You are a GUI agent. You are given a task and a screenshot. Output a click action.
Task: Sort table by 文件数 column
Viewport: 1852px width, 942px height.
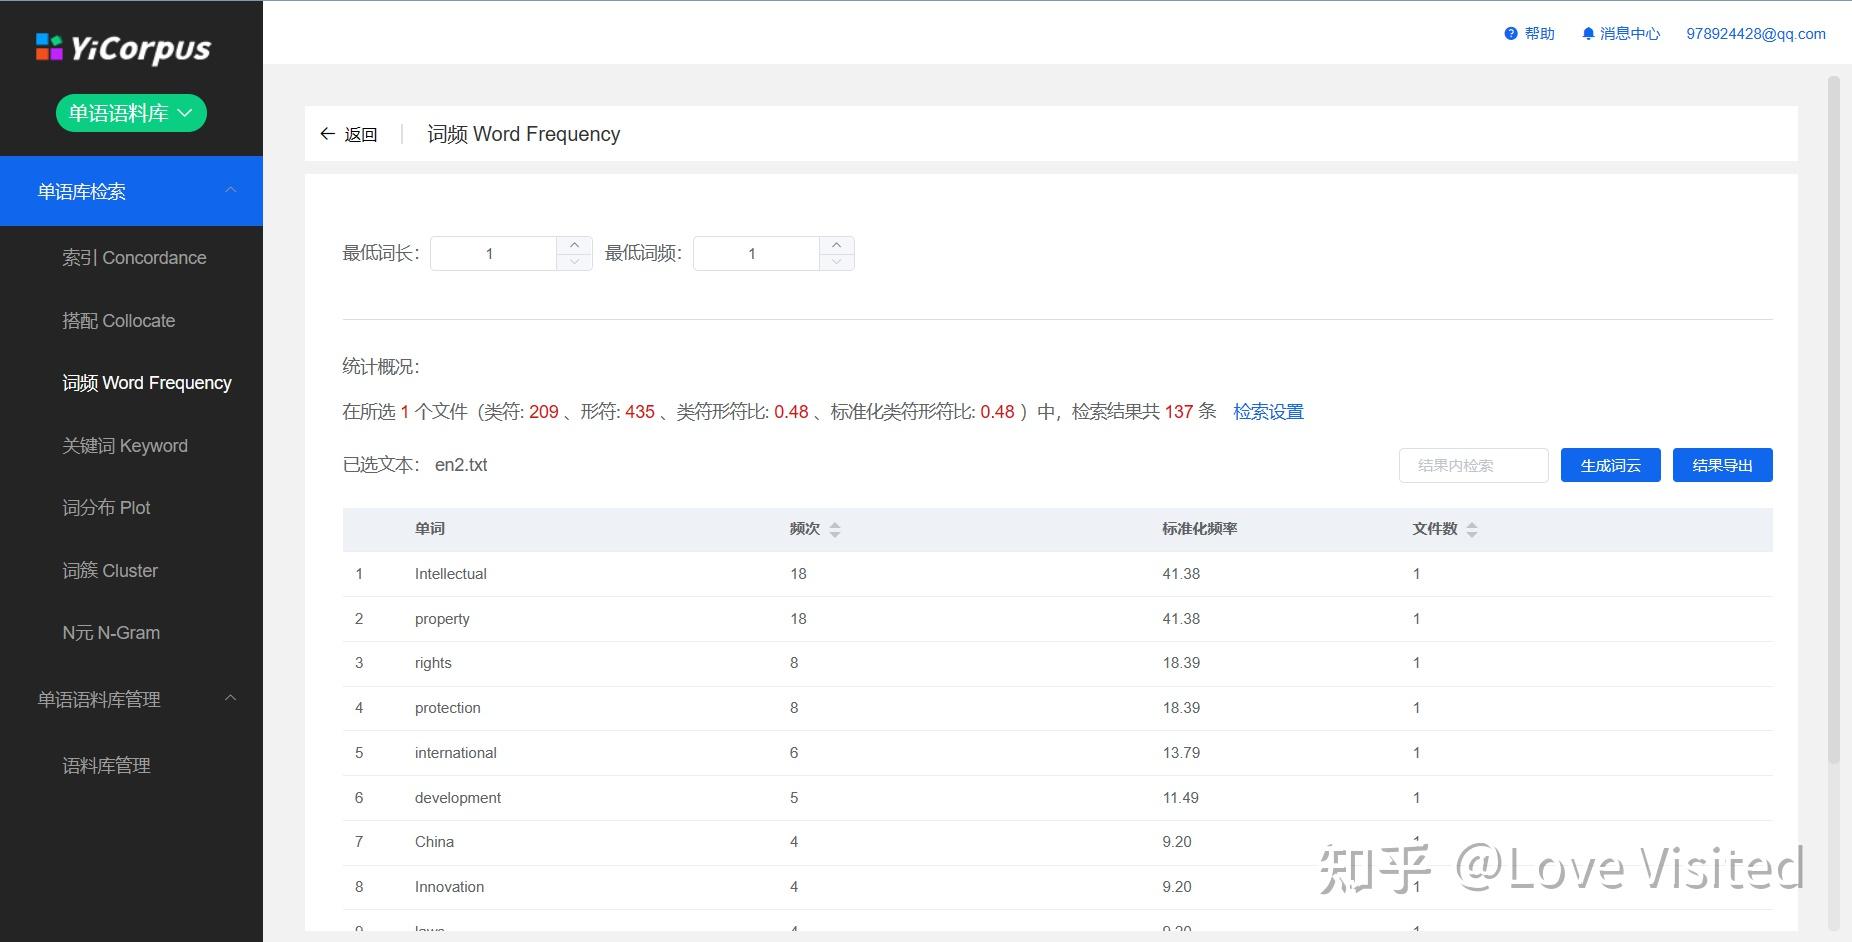(x=1472, y=530)
